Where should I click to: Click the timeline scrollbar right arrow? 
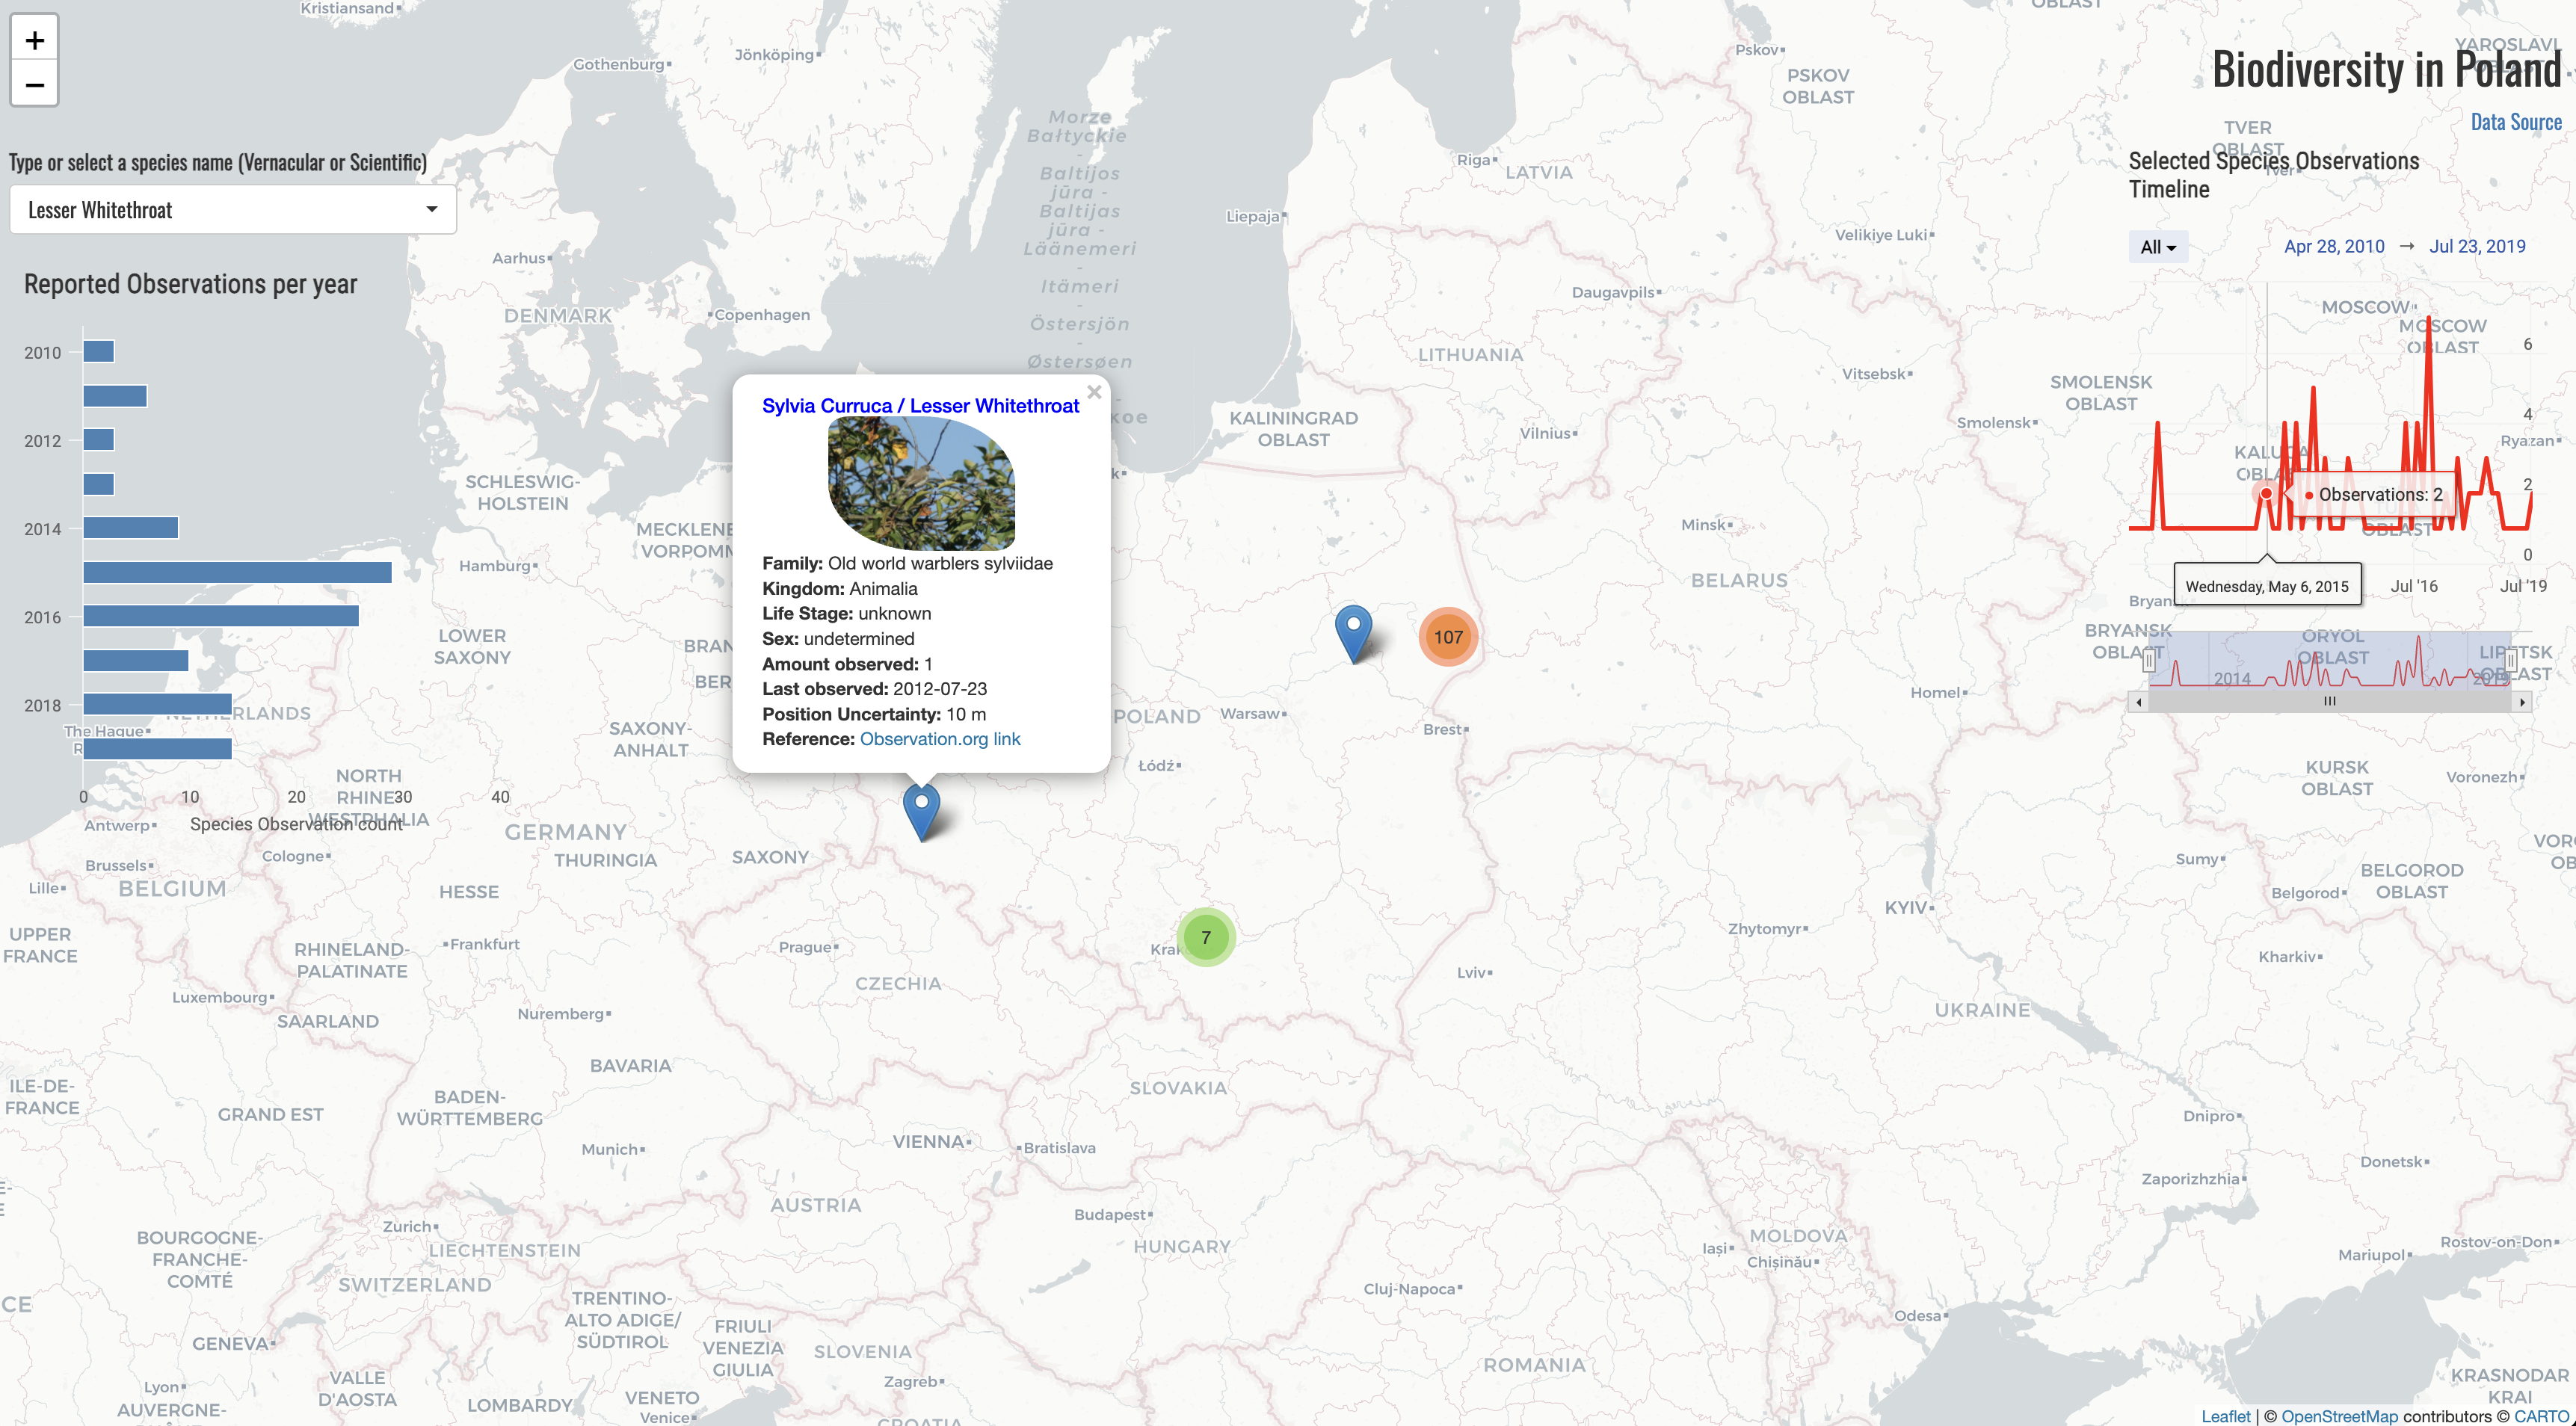(x=2522, y=702)
